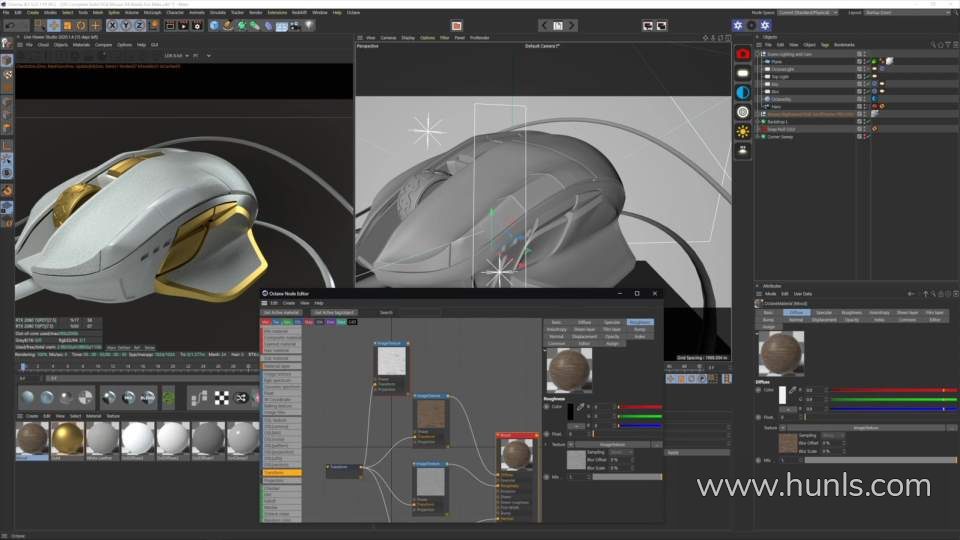Switch to Roughness tab in Node Editor
Viewport: 960px width, 540px height.
(640, 322)
